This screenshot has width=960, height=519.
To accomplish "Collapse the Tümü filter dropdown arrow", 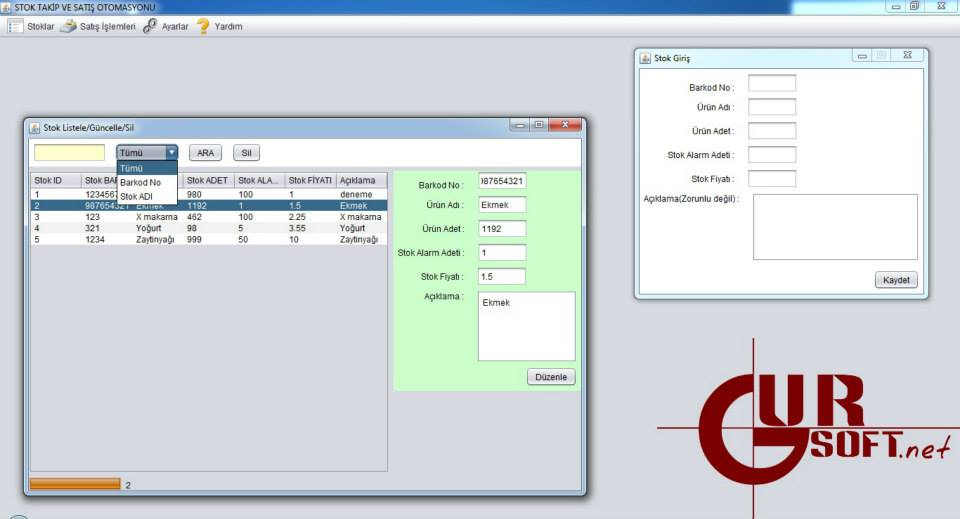I will tap(171, 153).
